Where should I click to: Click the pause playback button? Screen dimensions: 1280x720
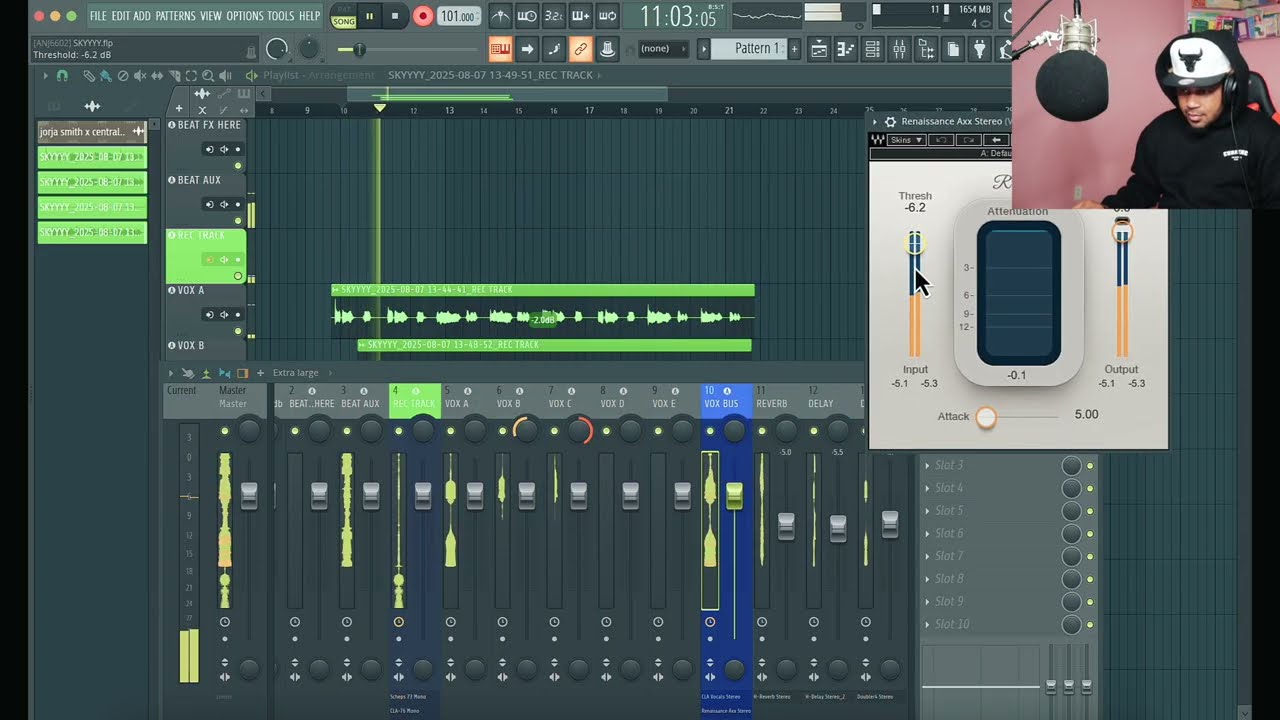(x=369, y=16)
